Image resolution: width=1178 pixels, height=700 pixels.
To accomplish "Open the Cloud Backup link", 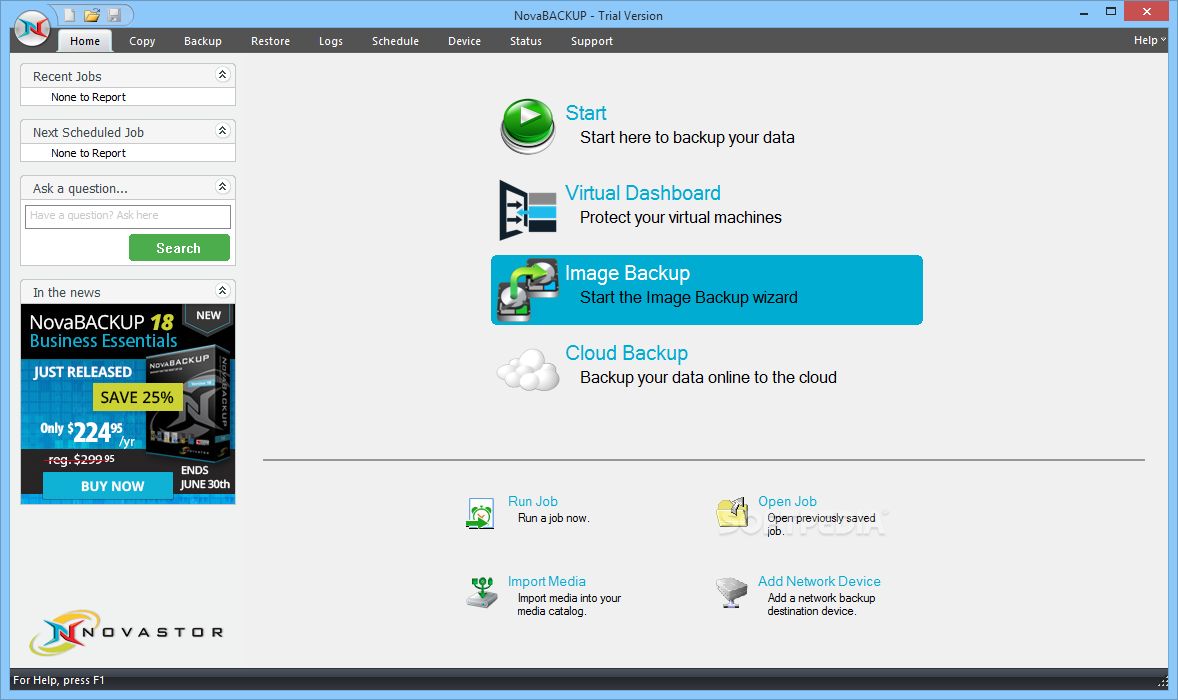I will pos(627,353).
